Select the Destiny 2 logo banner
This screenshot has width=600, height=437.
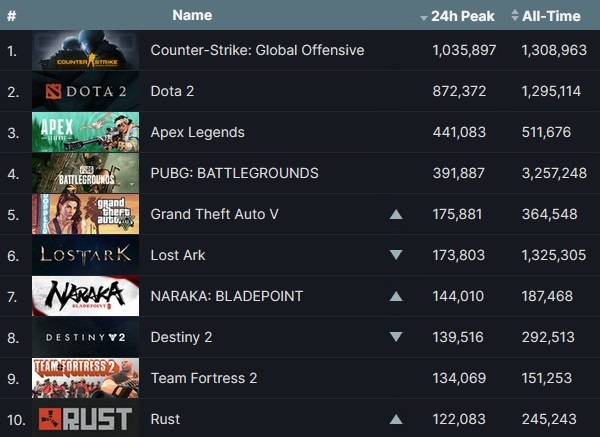click(x=85, y=338)
